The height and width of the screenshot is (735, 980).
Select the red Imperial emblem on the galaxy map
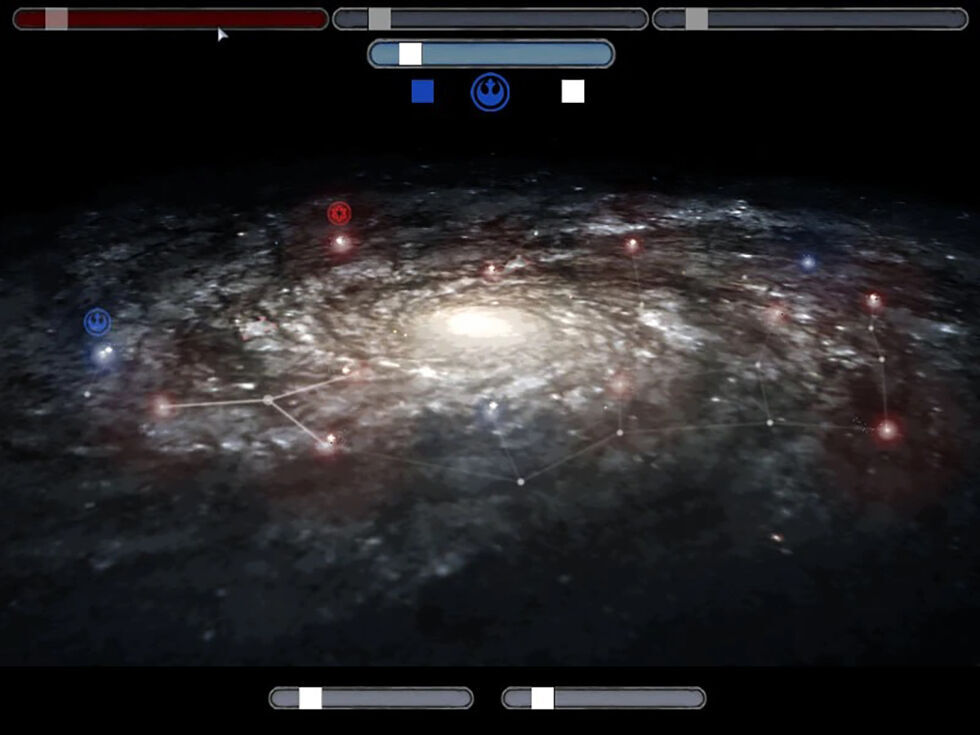coord(339,213)
